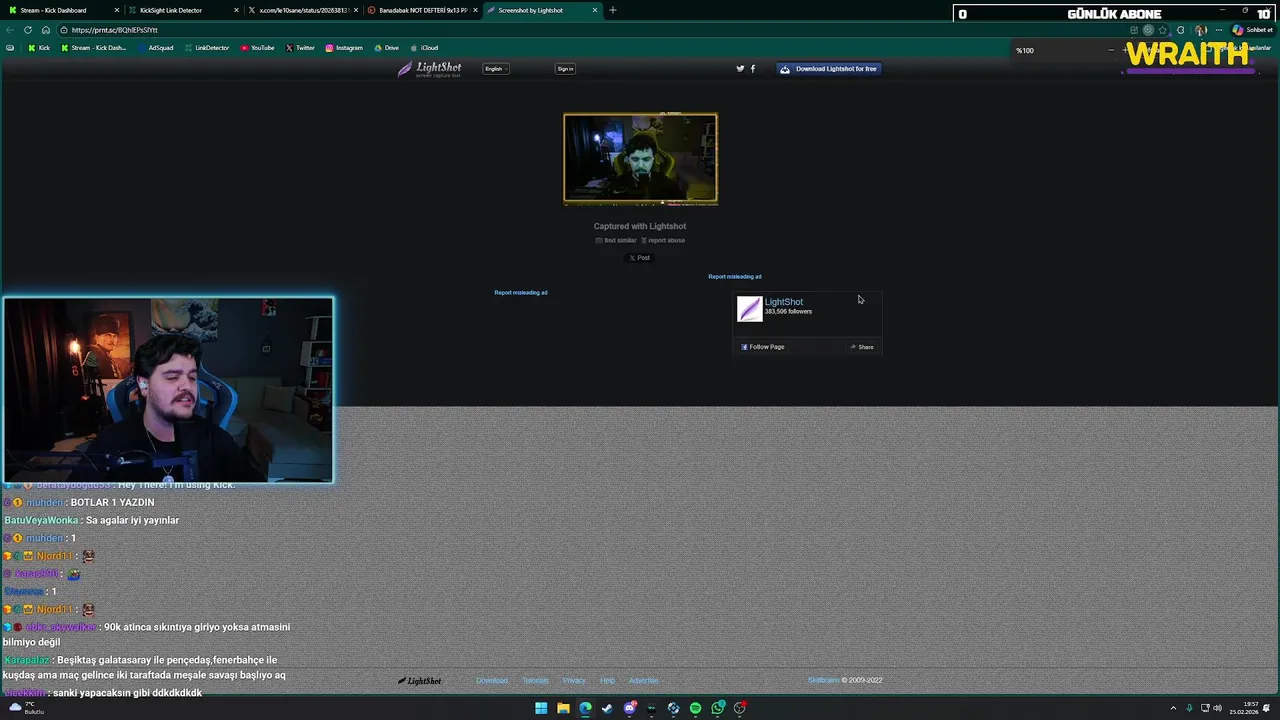Open the volume control in the tray
The height and width of the screenshot is (720, 1280).
[1217, 708]
